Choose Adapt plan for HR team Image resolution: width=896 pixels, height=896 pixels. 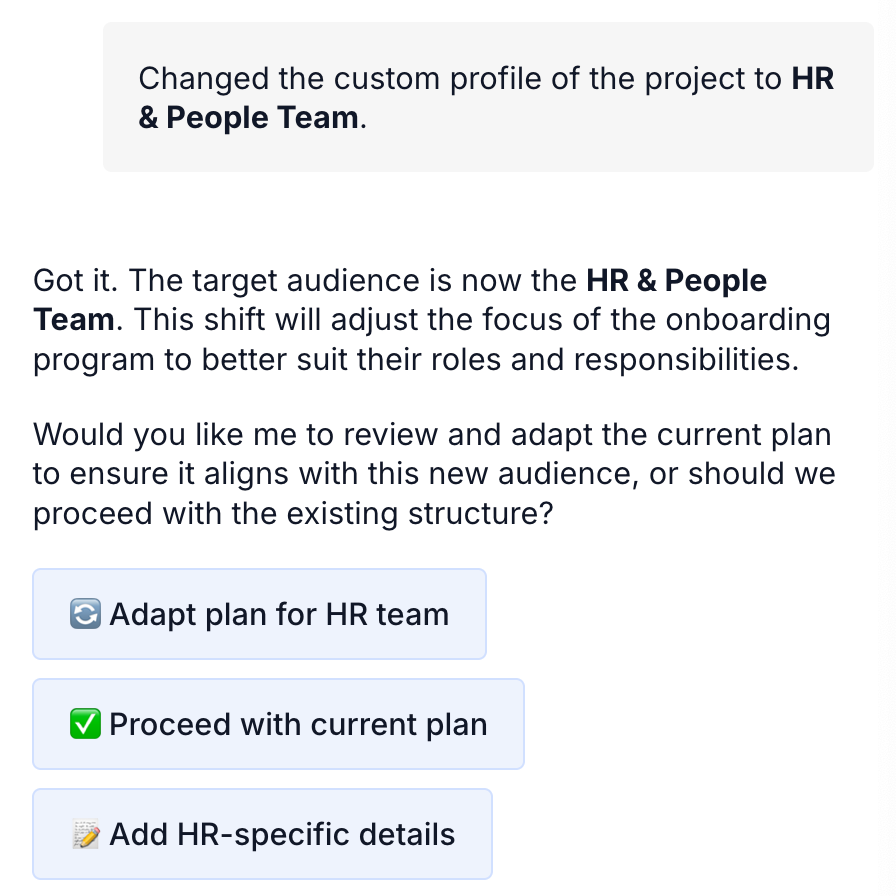click(259, 614)
